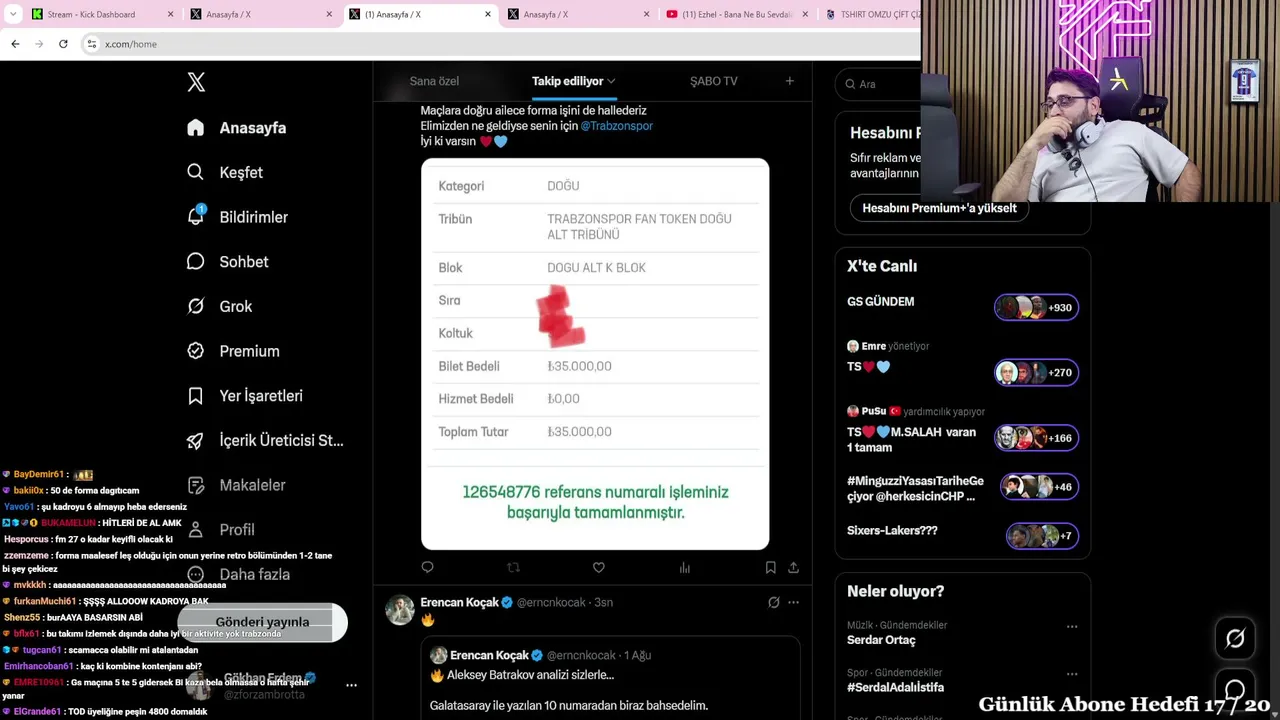Open @Trabzonspor mention link
The height and width of the screenshot is (720, 1280).
[x=617, y=126]
